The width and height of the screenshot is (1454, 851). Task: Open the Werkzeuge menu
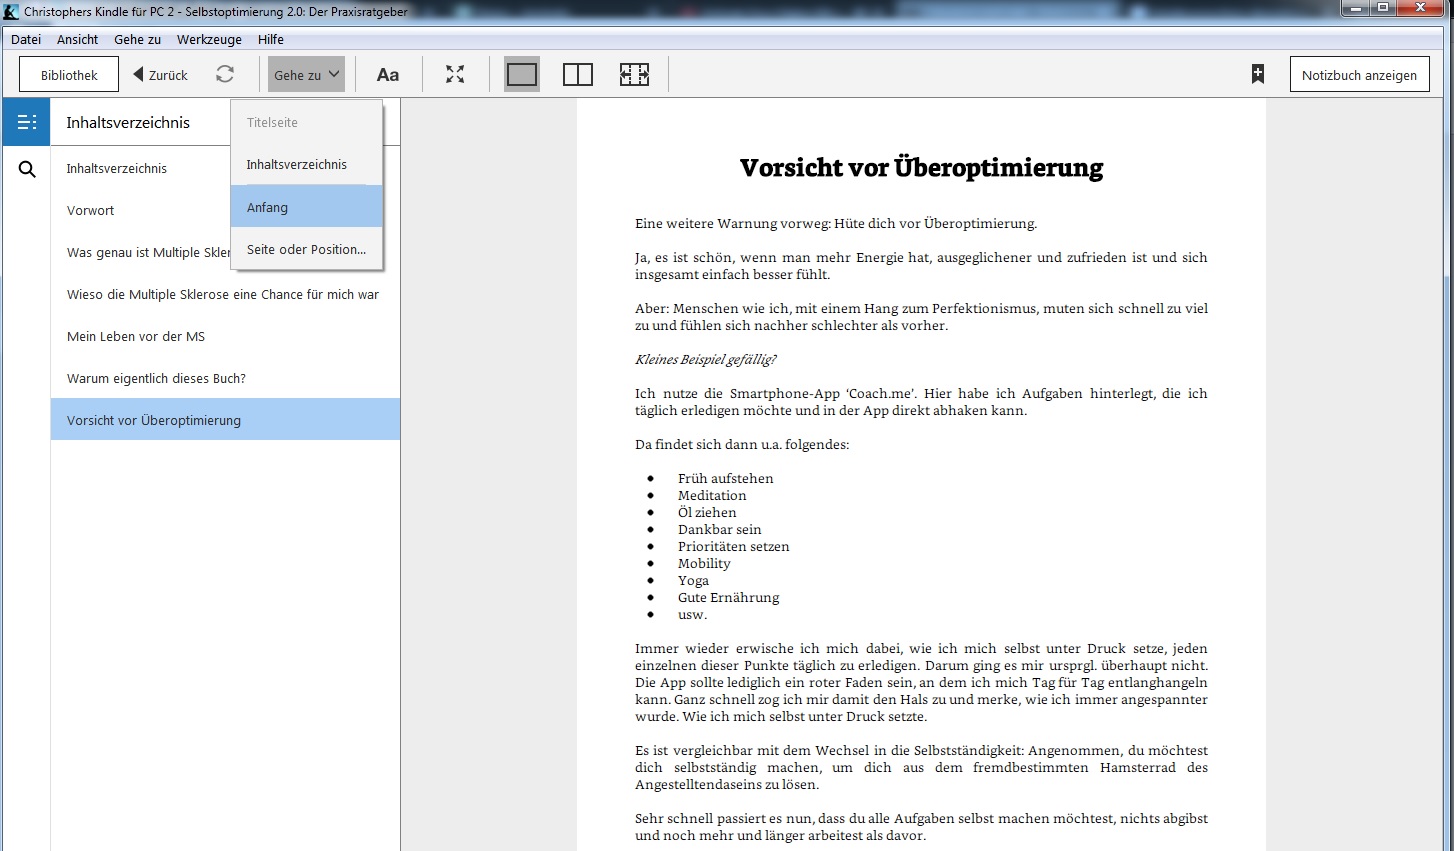209,39
